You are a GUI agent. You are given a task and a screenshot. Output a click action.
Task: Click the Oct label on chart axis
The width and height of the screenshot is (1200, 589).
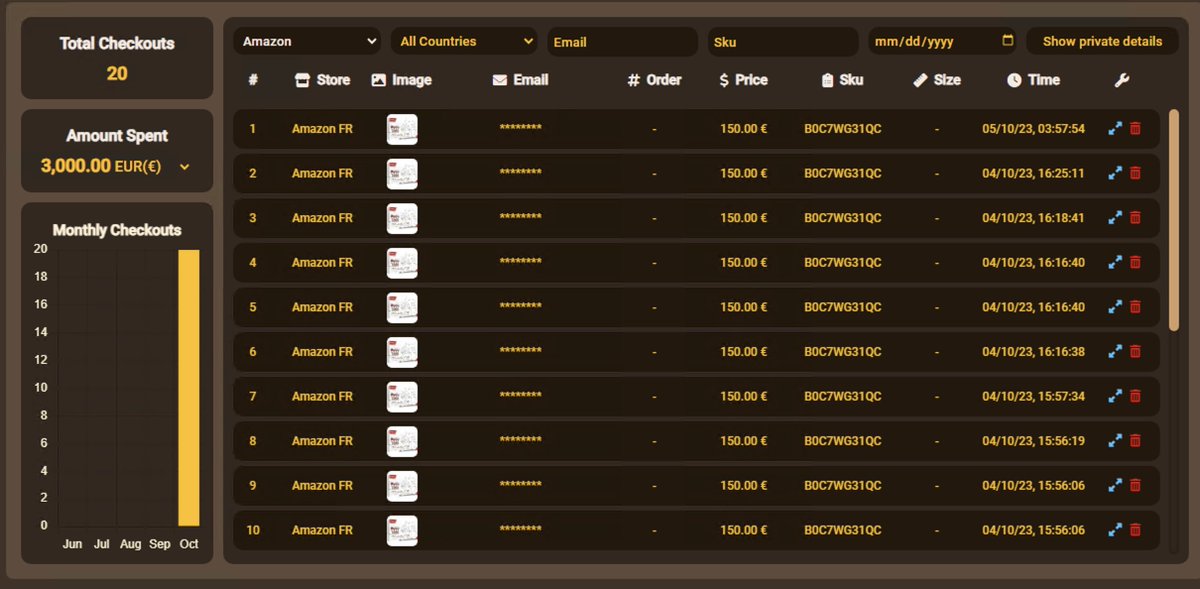(189, 544)
